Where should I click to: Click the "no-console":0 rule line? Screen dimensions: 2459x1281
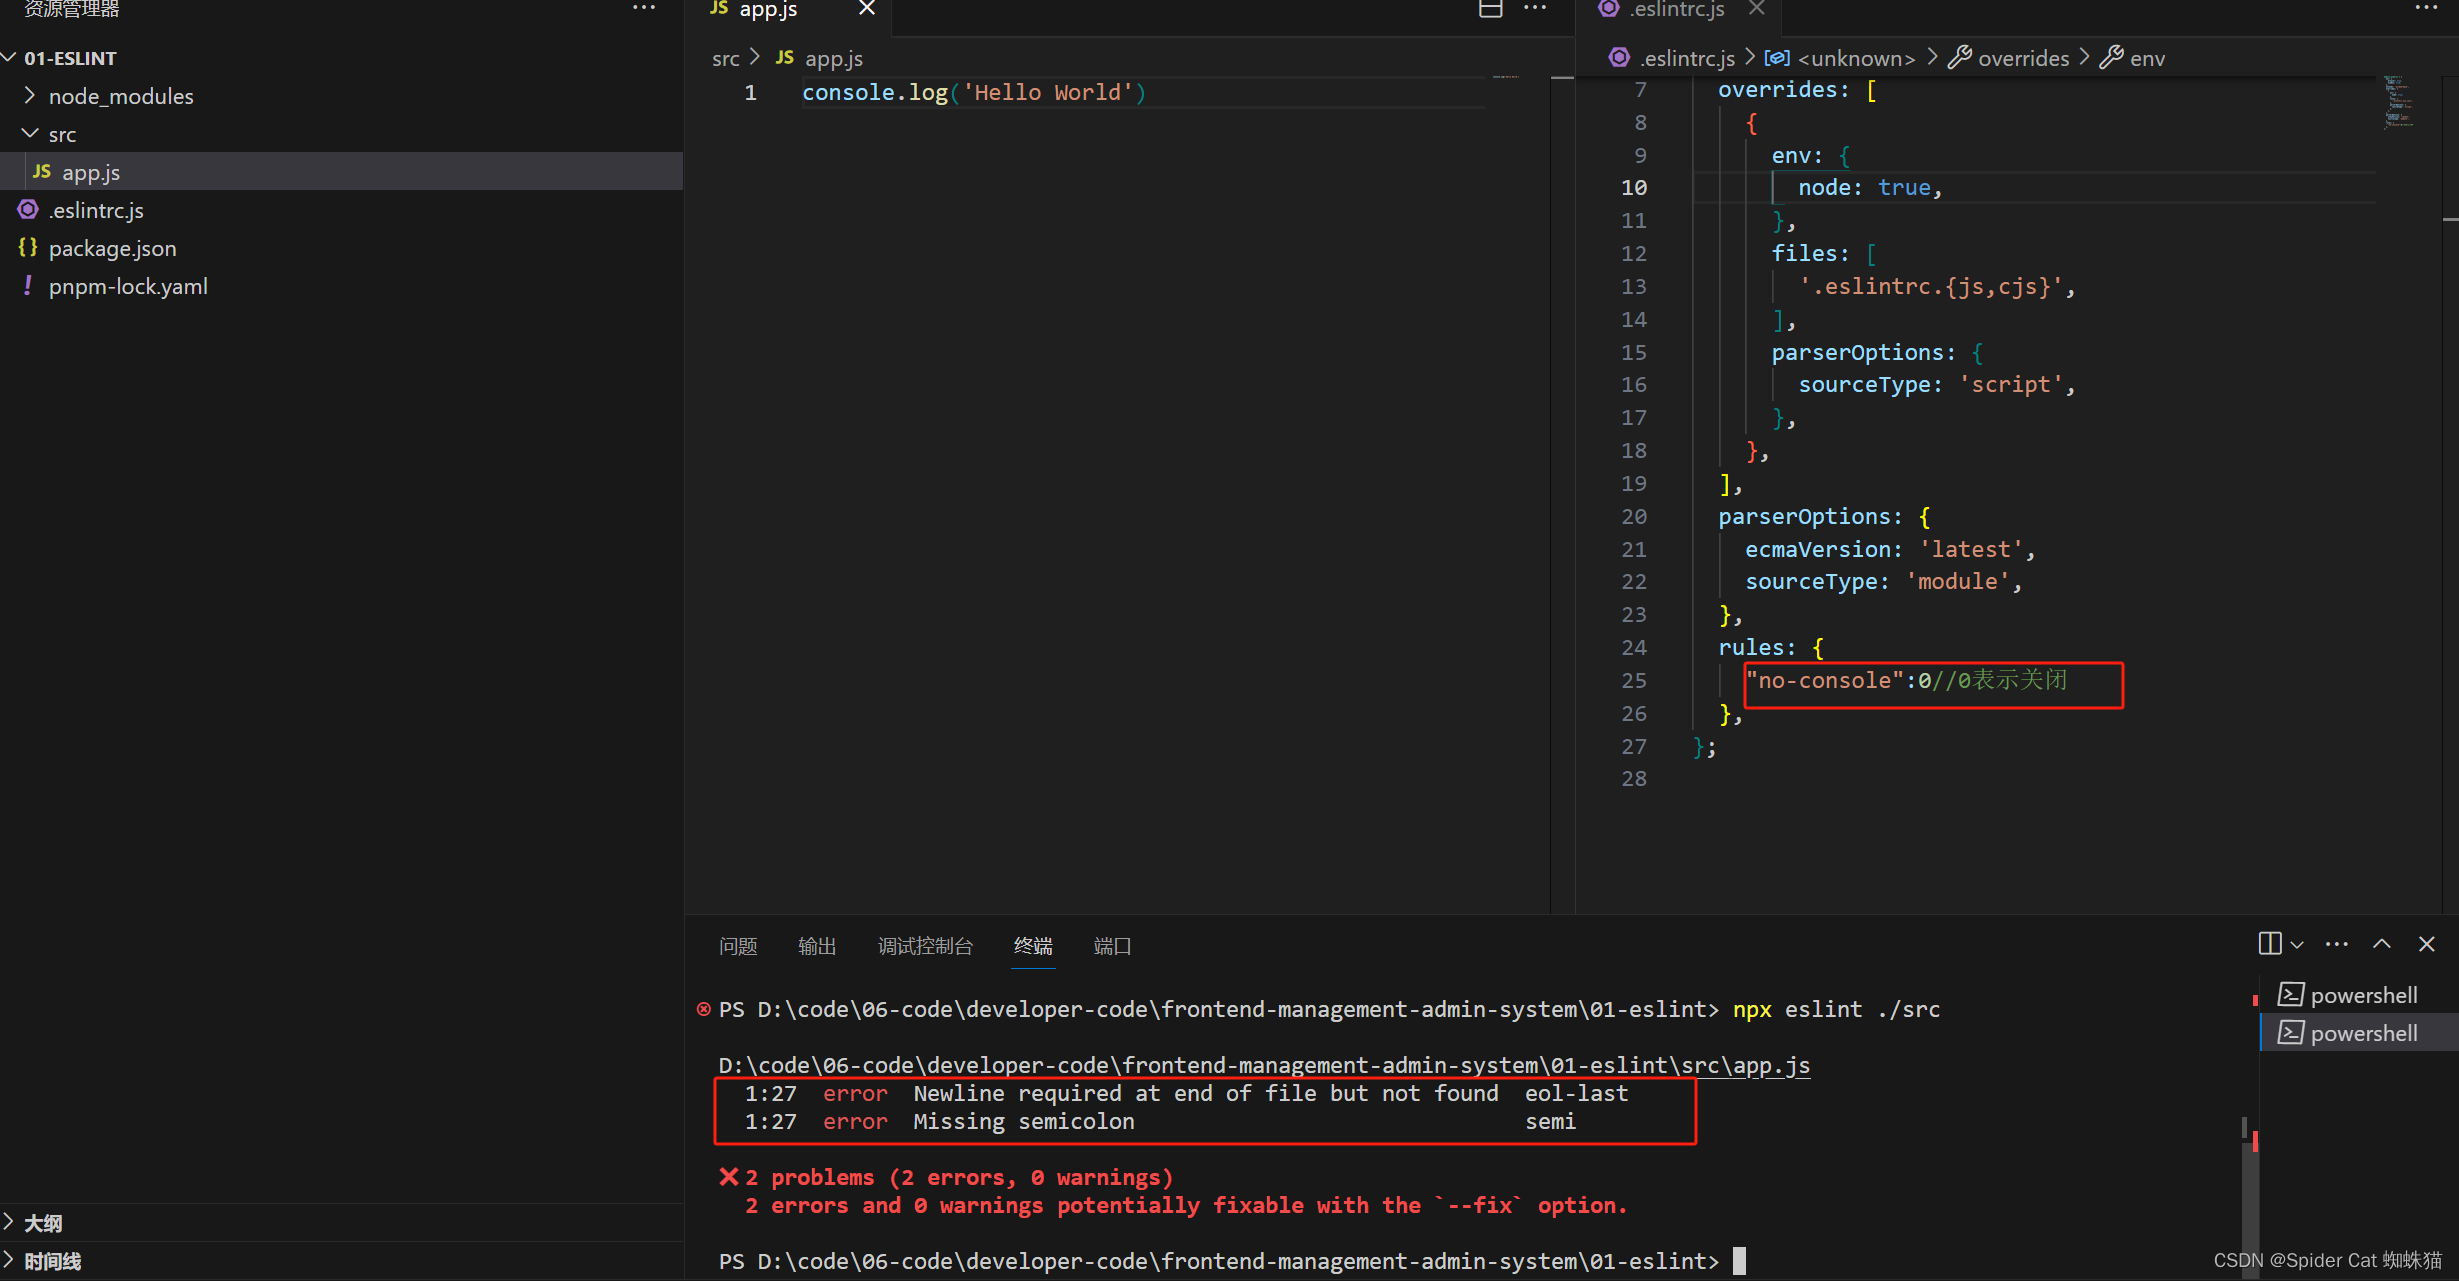[x=1907, y=681]
